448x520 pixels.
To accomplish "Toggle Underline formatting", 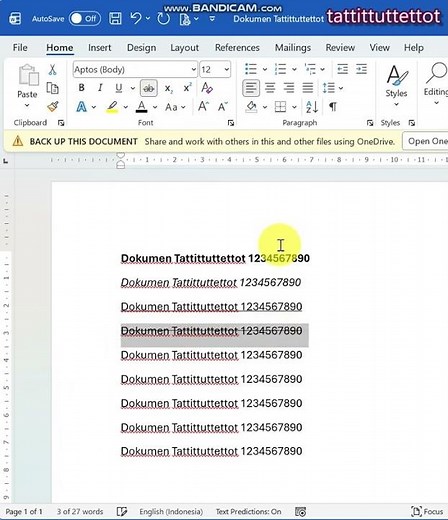I will coord(119,88).
